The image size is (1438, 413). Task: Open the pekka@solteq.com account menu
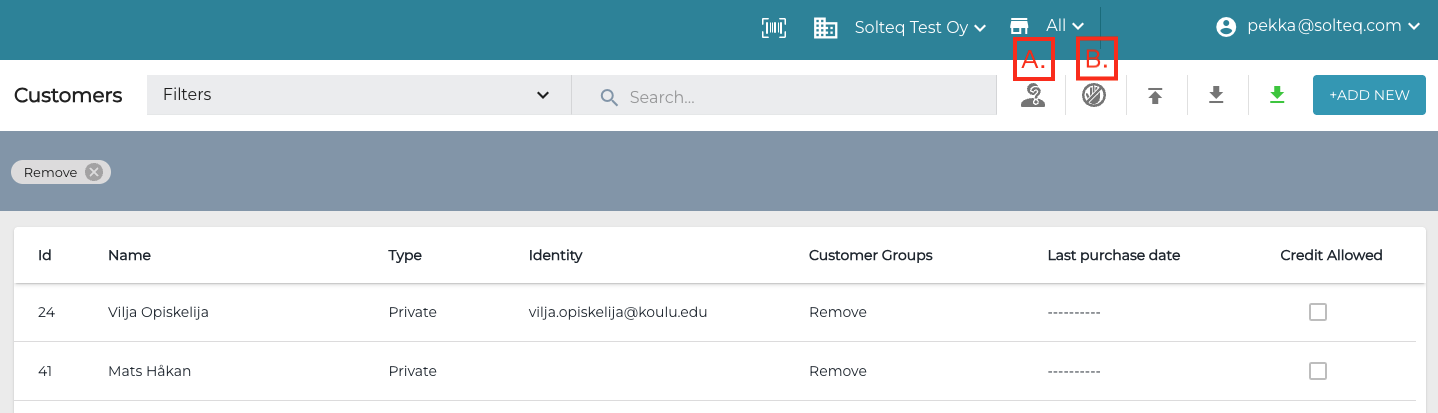(x=1333, y=27)
